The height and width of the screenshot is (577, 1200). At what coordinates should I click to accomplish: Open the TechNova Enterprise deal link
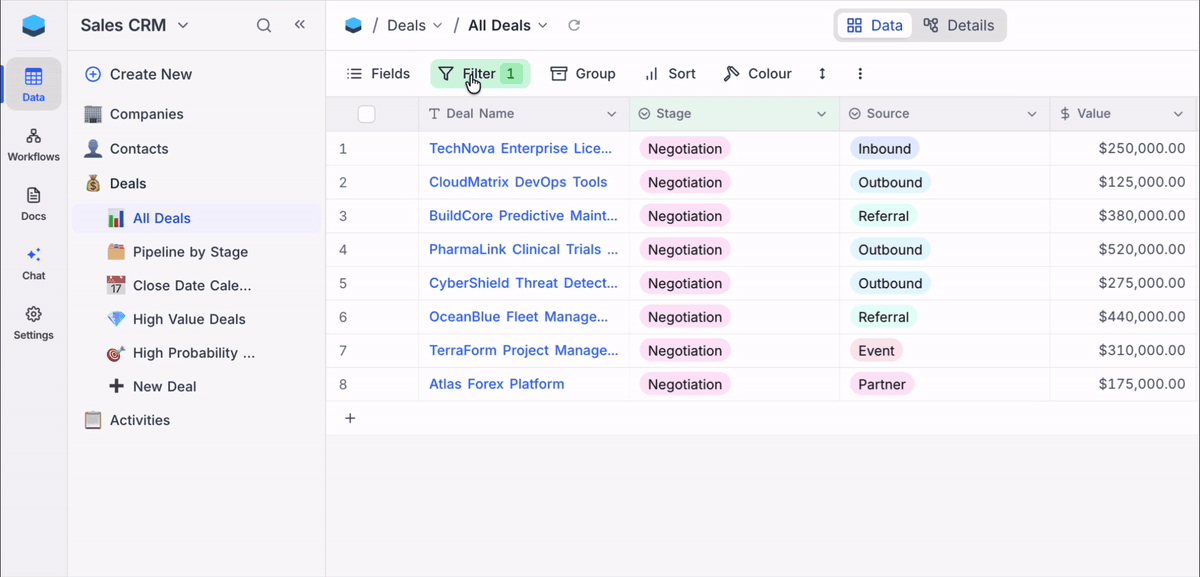[x=520, y=148]
